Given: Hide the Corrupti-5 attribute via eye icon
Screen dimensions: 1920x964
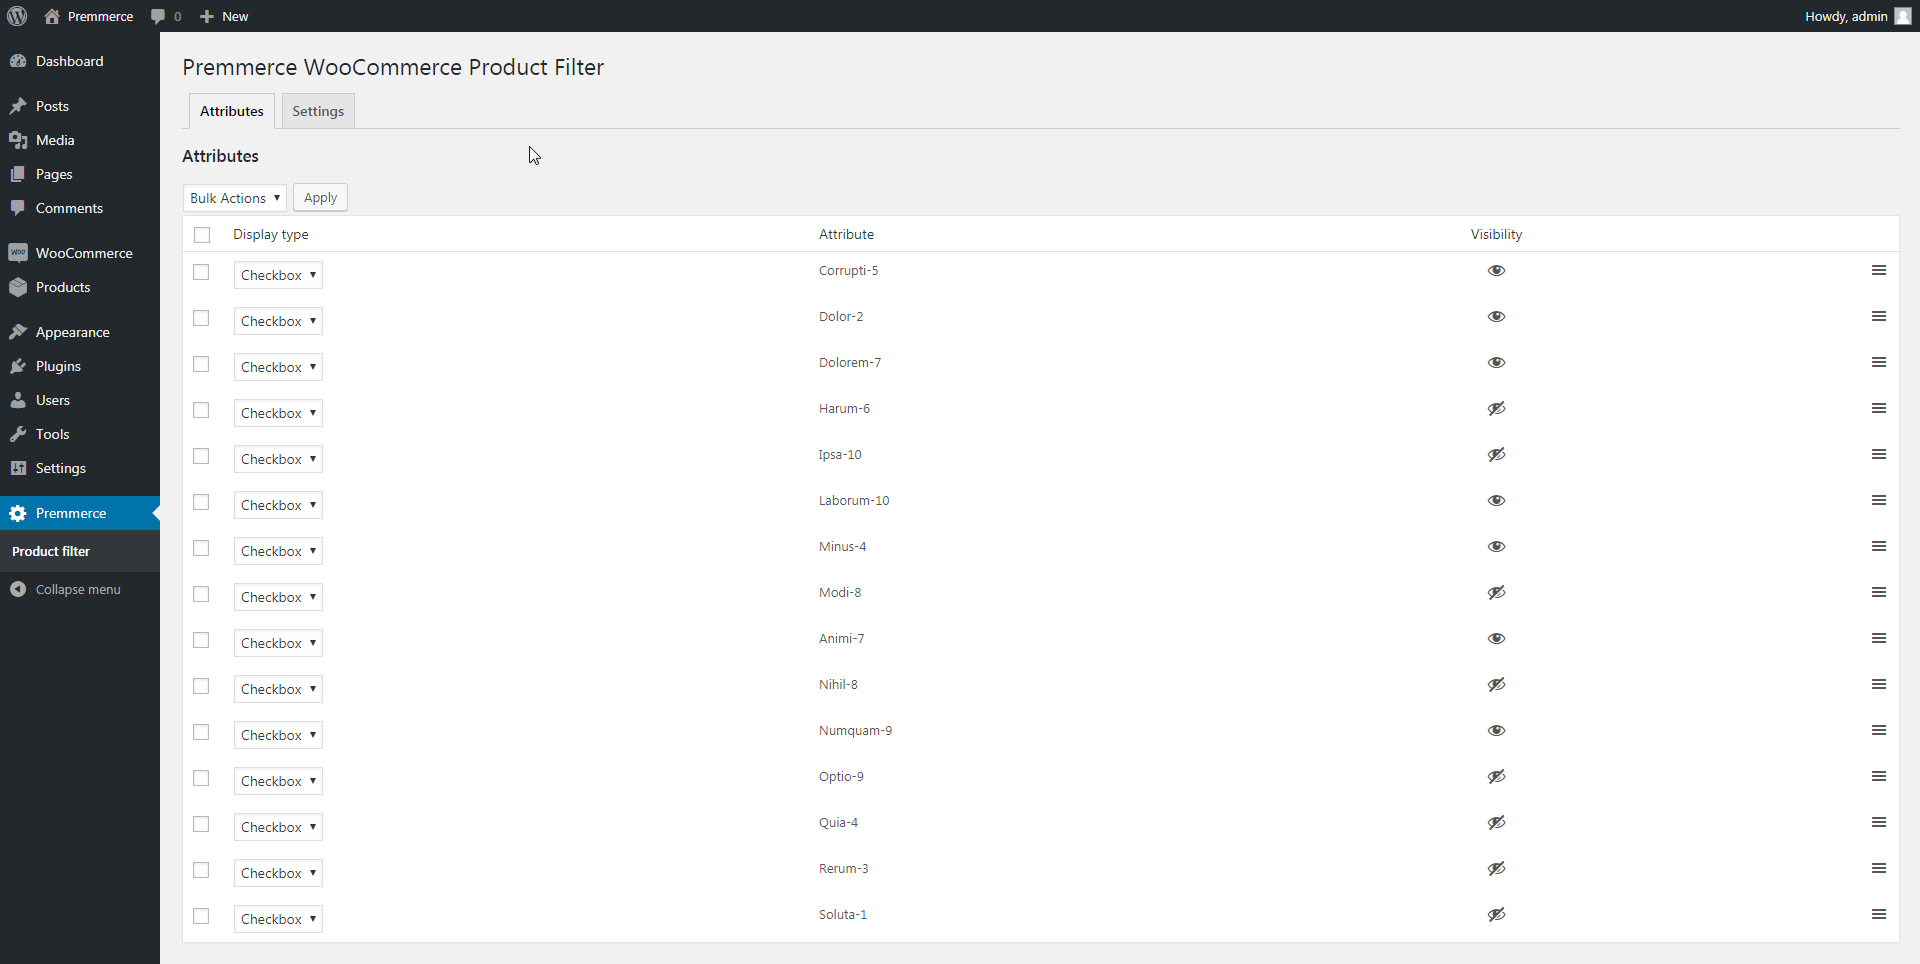Looking at the screenshot, I should coord(1496,271).
